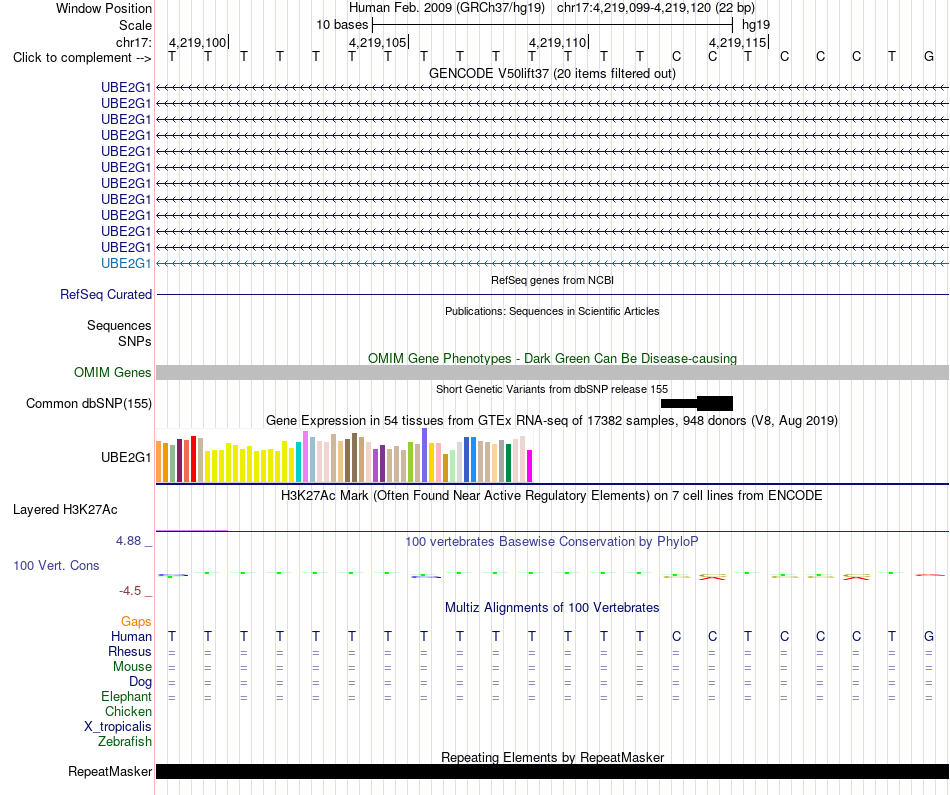Click the 'Human Feb. 2009 (GRCh37/hg19)' header text
Viewport: 950px width, 795px height.
point(447,8)
